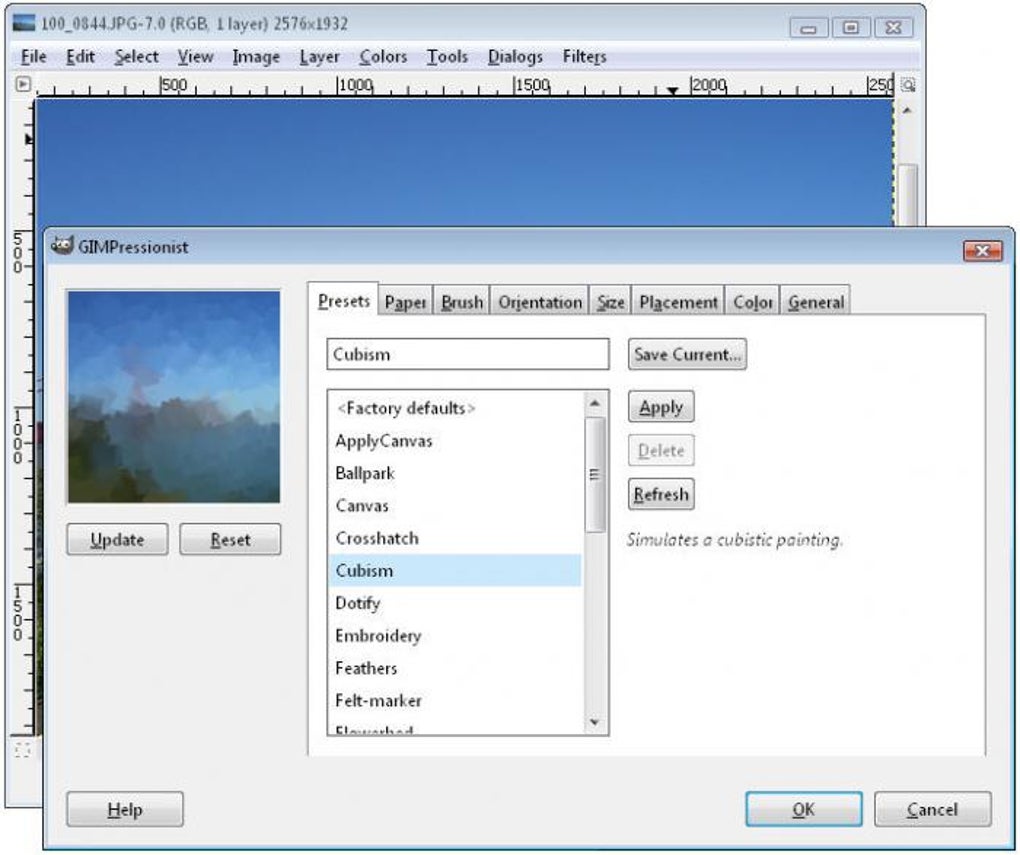Update the preview image
This screenshot has height=855, width=1020.
(x=117, y=539)
